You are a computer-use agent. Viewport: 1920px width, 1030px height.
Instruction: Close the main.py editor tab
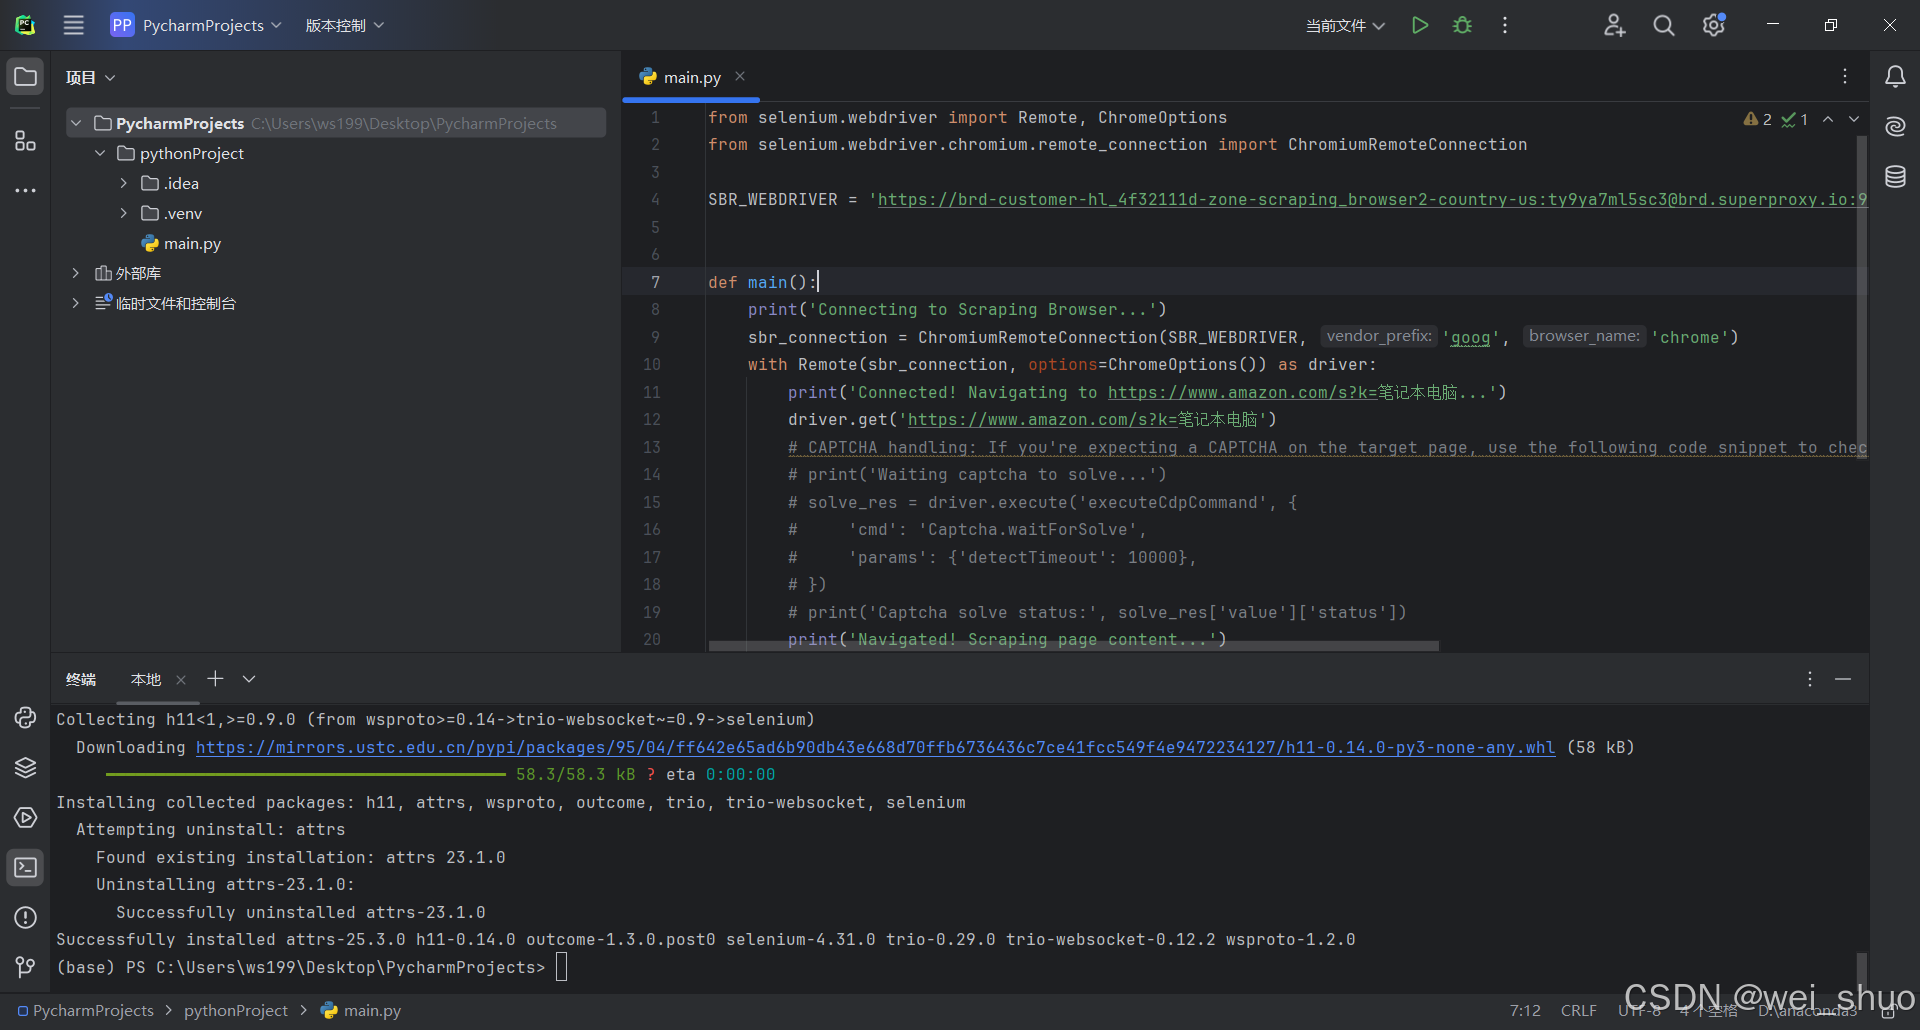(740, 76)
